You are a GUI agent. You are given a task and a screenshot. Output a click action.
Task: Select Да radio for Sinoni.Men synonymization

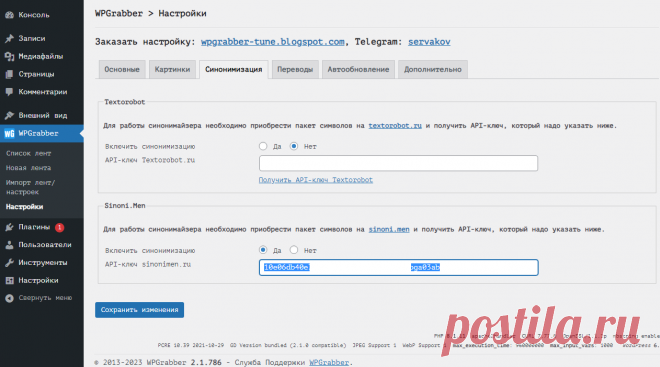coord(263,250)
